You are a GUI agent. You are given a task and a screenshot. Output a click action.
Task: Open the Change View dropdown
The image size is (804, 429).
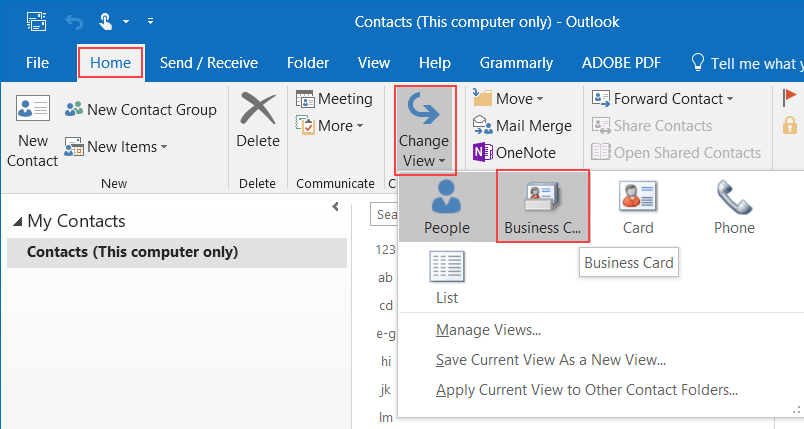[425, 130]
